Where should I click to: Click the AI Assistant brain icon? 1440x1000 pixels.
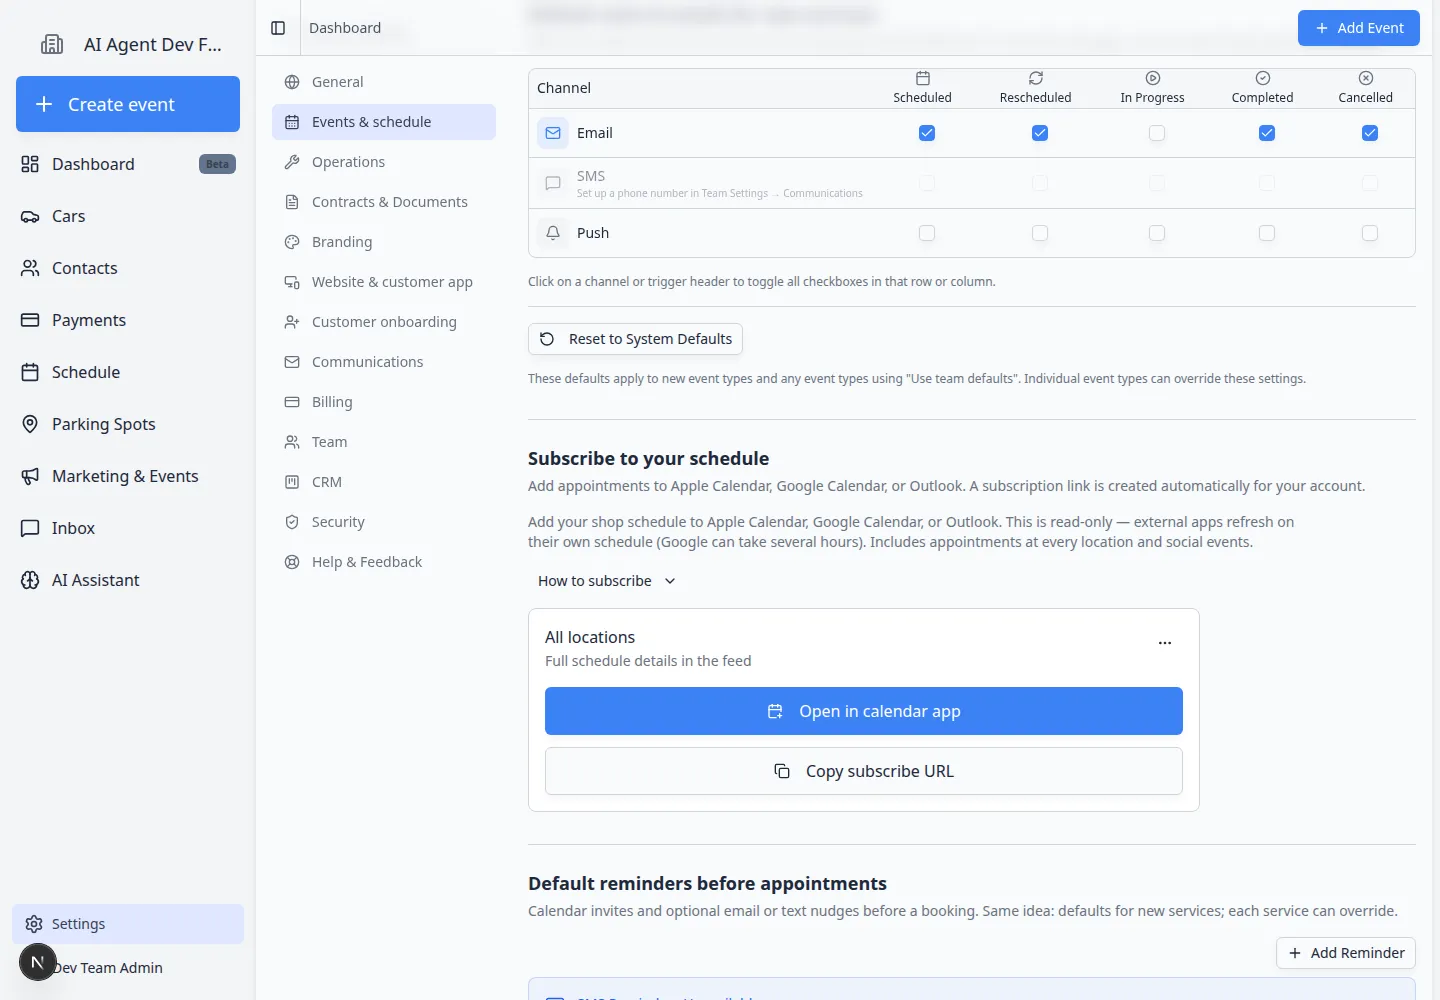coord(30,580)
